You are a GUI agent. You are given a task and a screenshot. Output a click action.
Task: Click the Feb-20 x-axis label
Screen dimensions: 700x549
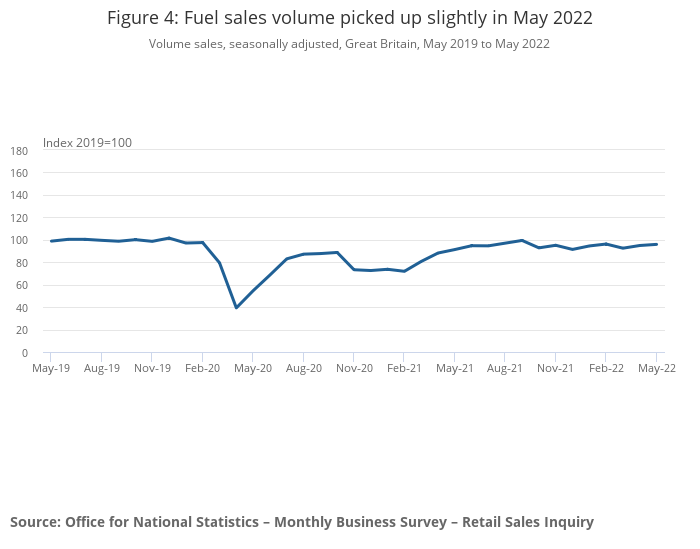pos(202,368)
